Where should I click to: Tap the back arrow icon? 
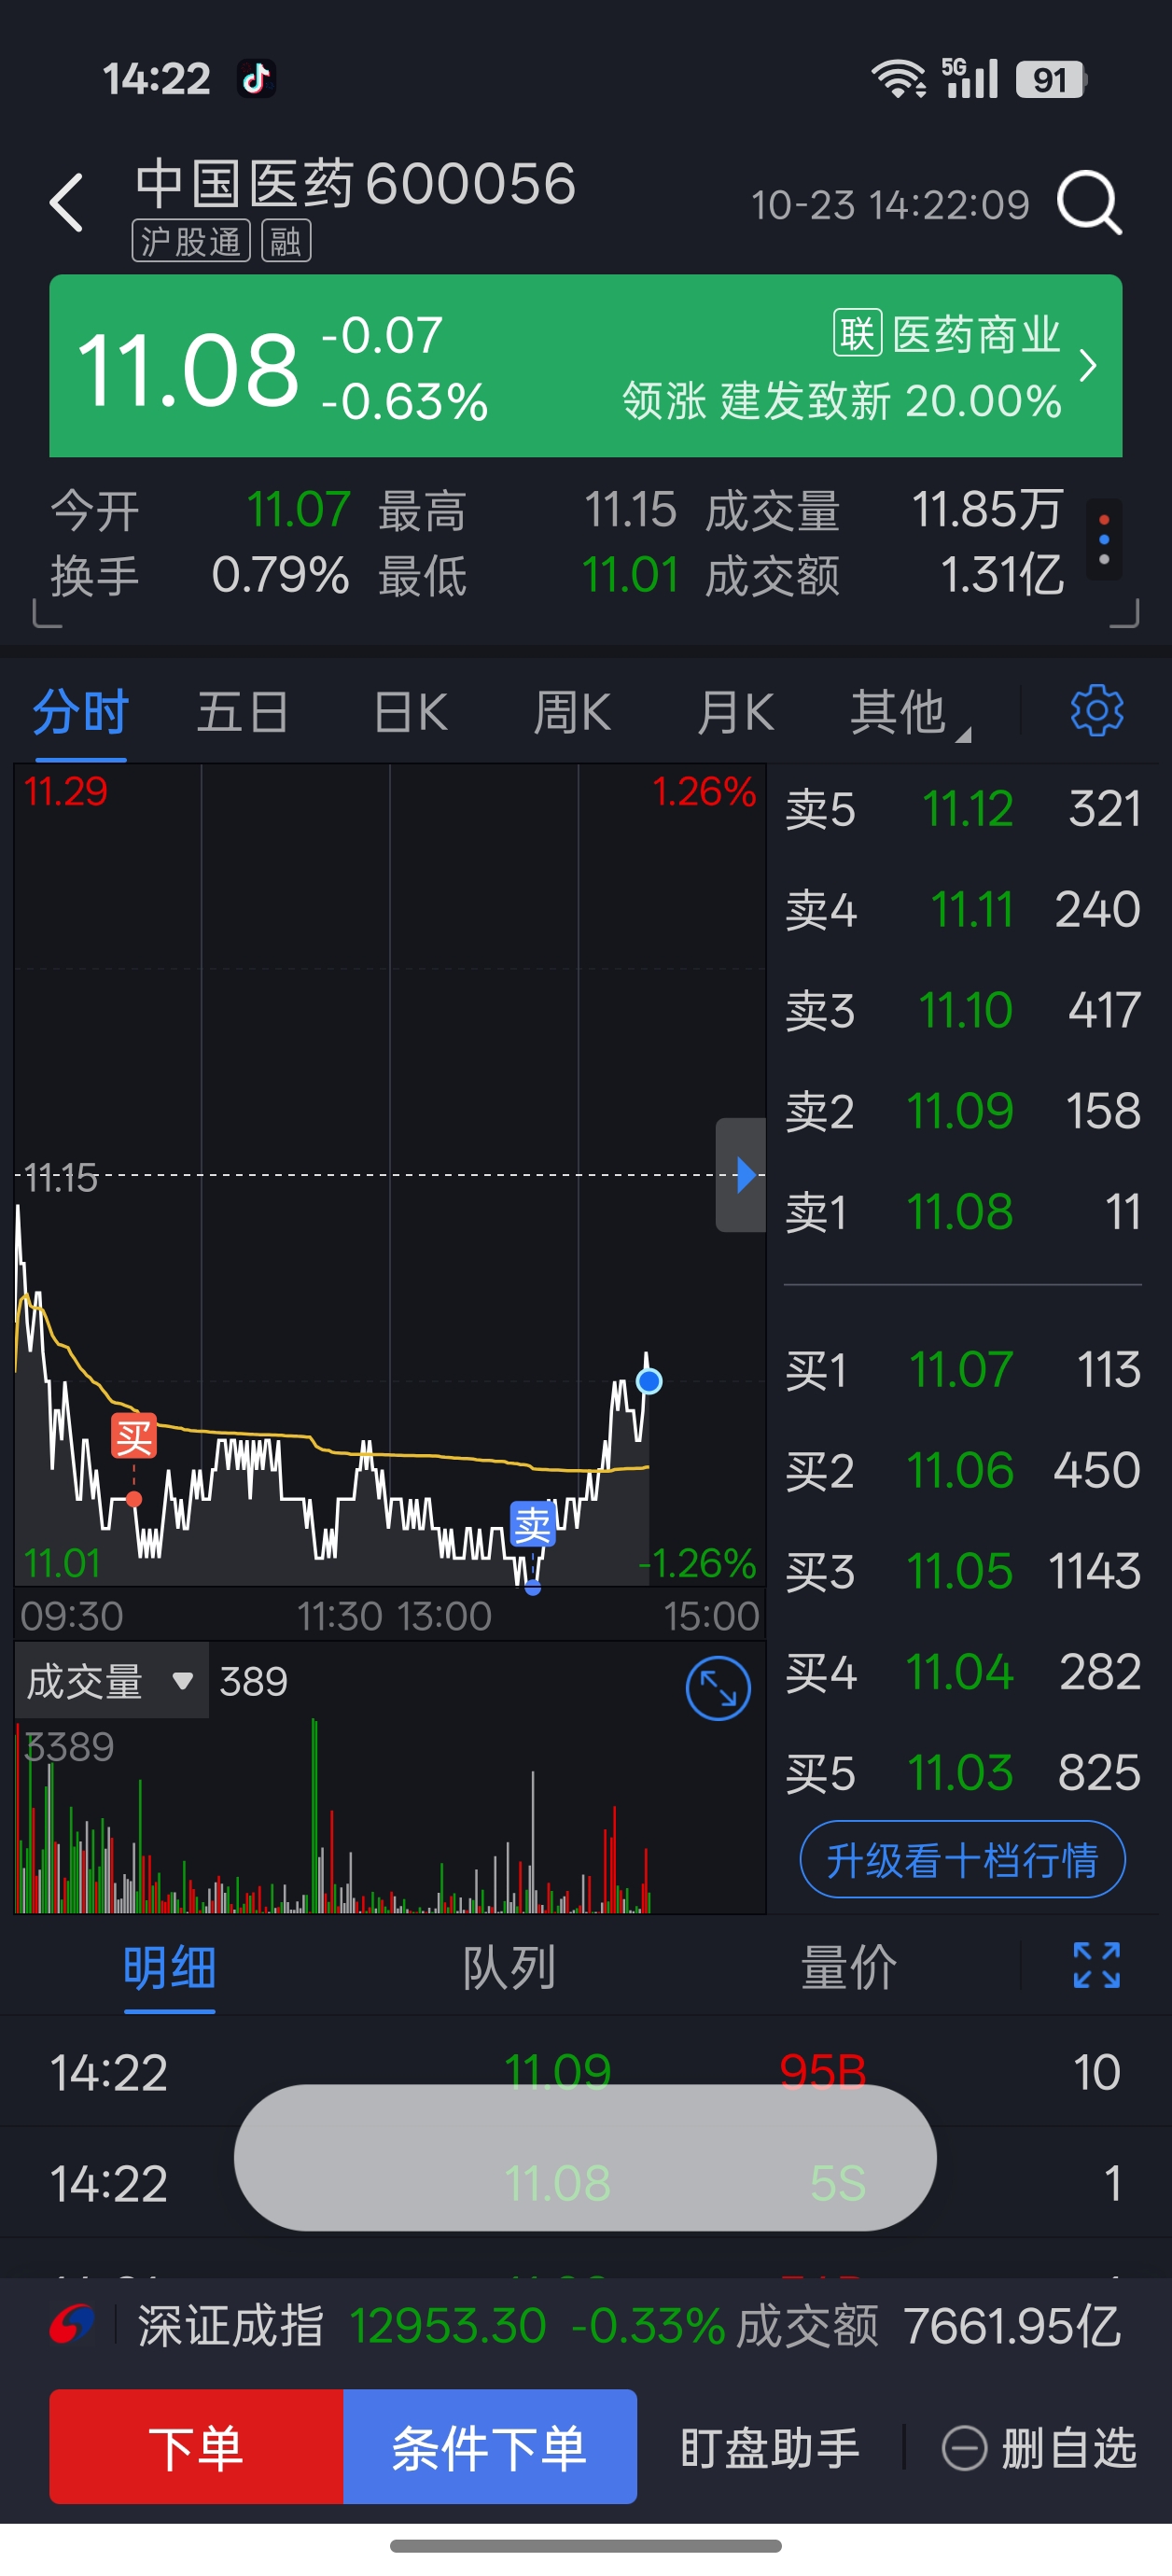pyautogui.click(x=67, y=203)
